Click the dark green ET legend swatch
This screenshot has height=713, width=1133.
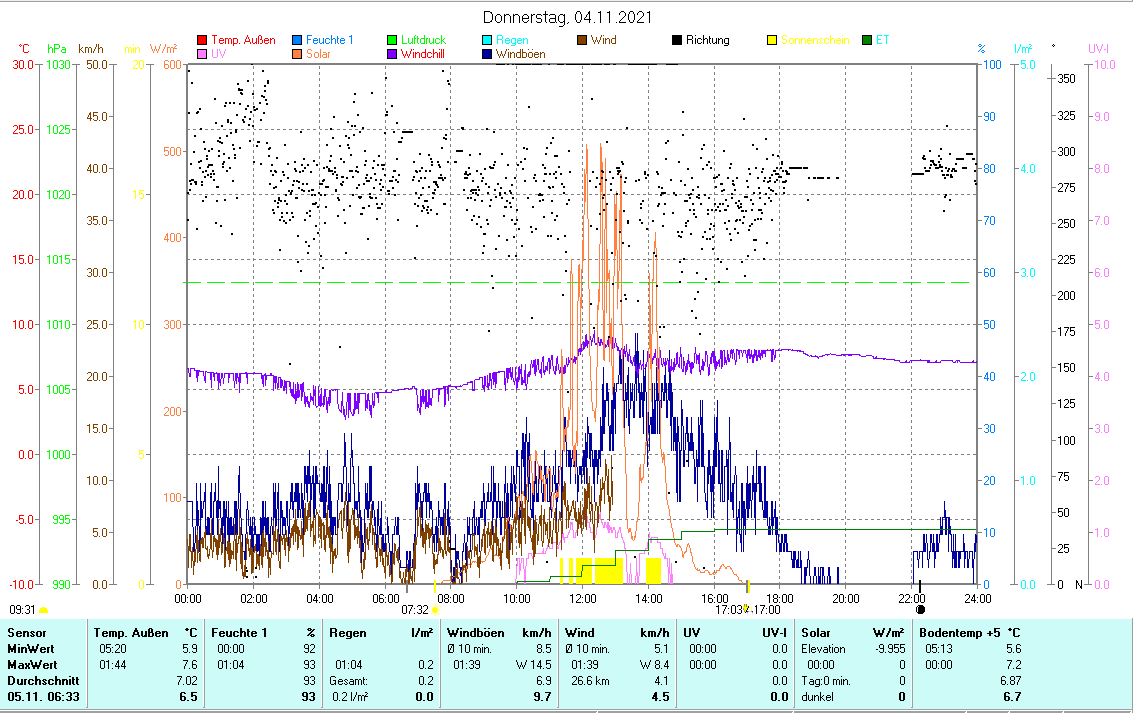[867, 40]
